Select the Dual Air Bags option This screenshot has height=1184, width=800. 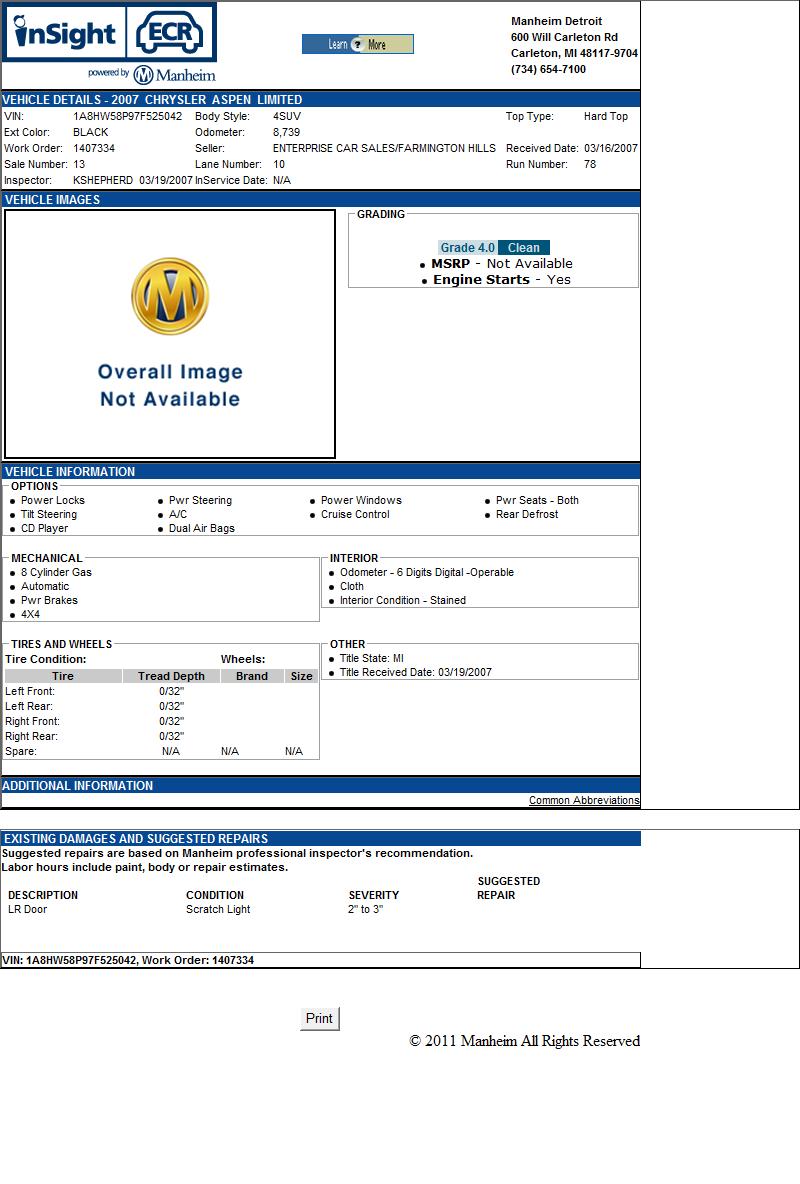point(202,529)
